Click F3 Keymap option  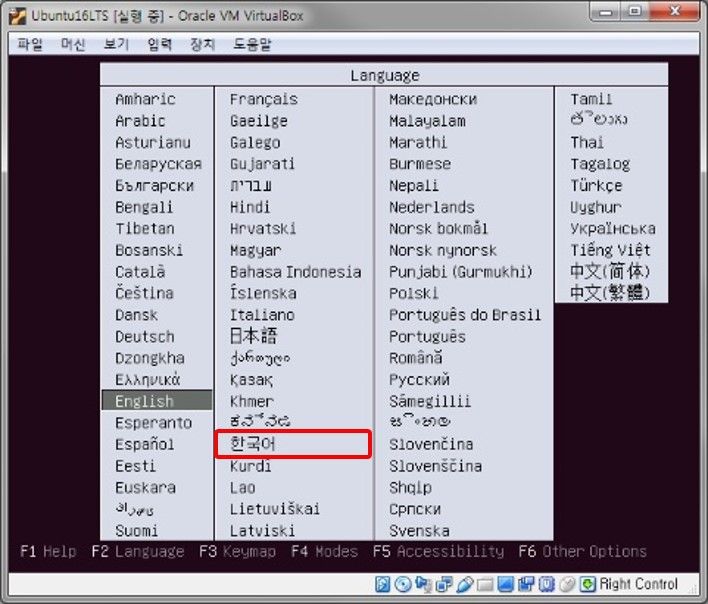pyautogui.click(x=238, y=552)
